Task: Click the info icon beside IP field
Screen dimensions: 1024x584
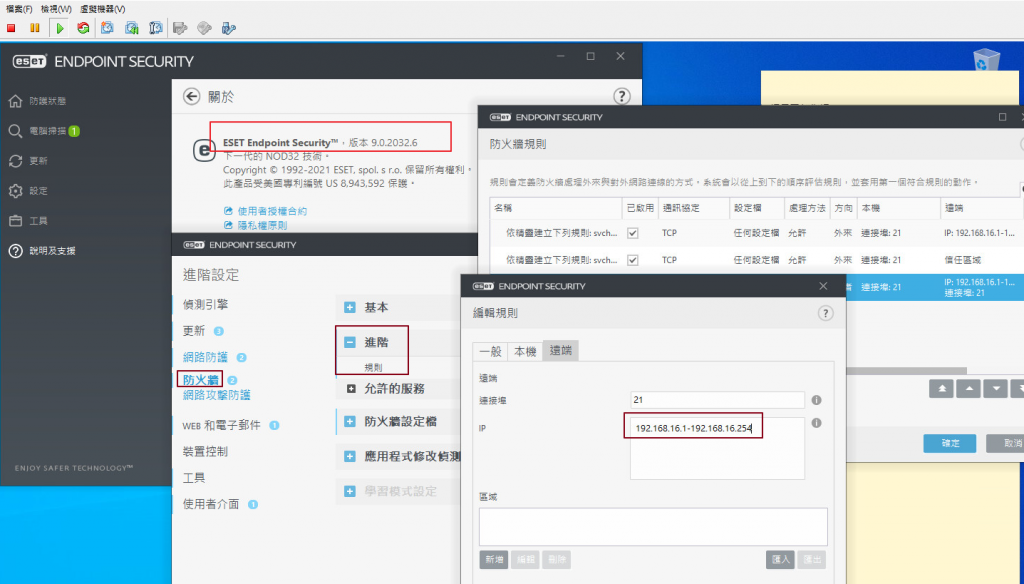Action: (x=816, y=423)
